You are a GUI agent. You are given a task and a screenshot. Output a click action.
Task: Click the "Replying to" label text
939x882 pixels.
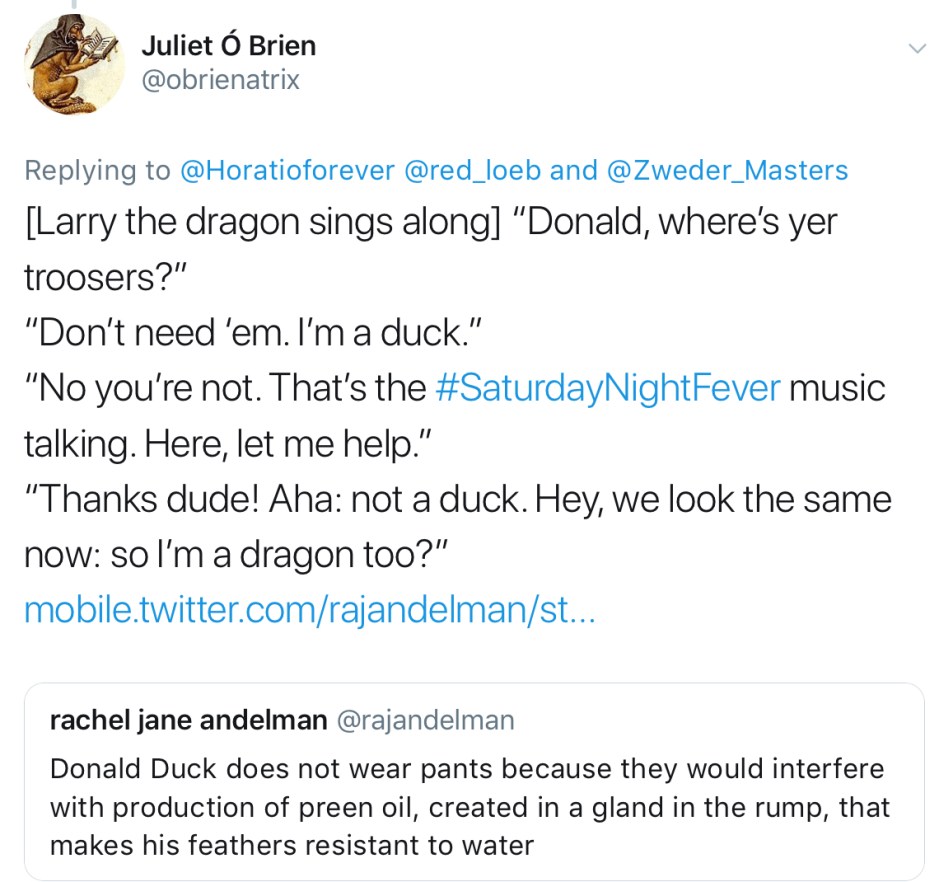tap(97, 170)
